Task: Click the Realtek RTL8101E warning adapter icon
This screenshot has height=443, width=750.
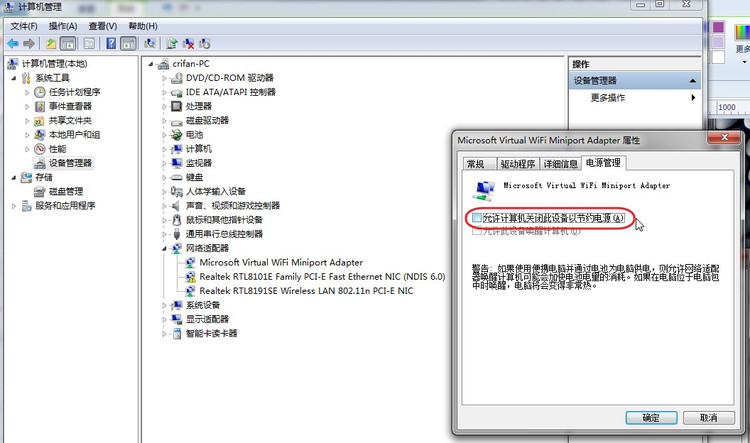Action: (190, 277)
